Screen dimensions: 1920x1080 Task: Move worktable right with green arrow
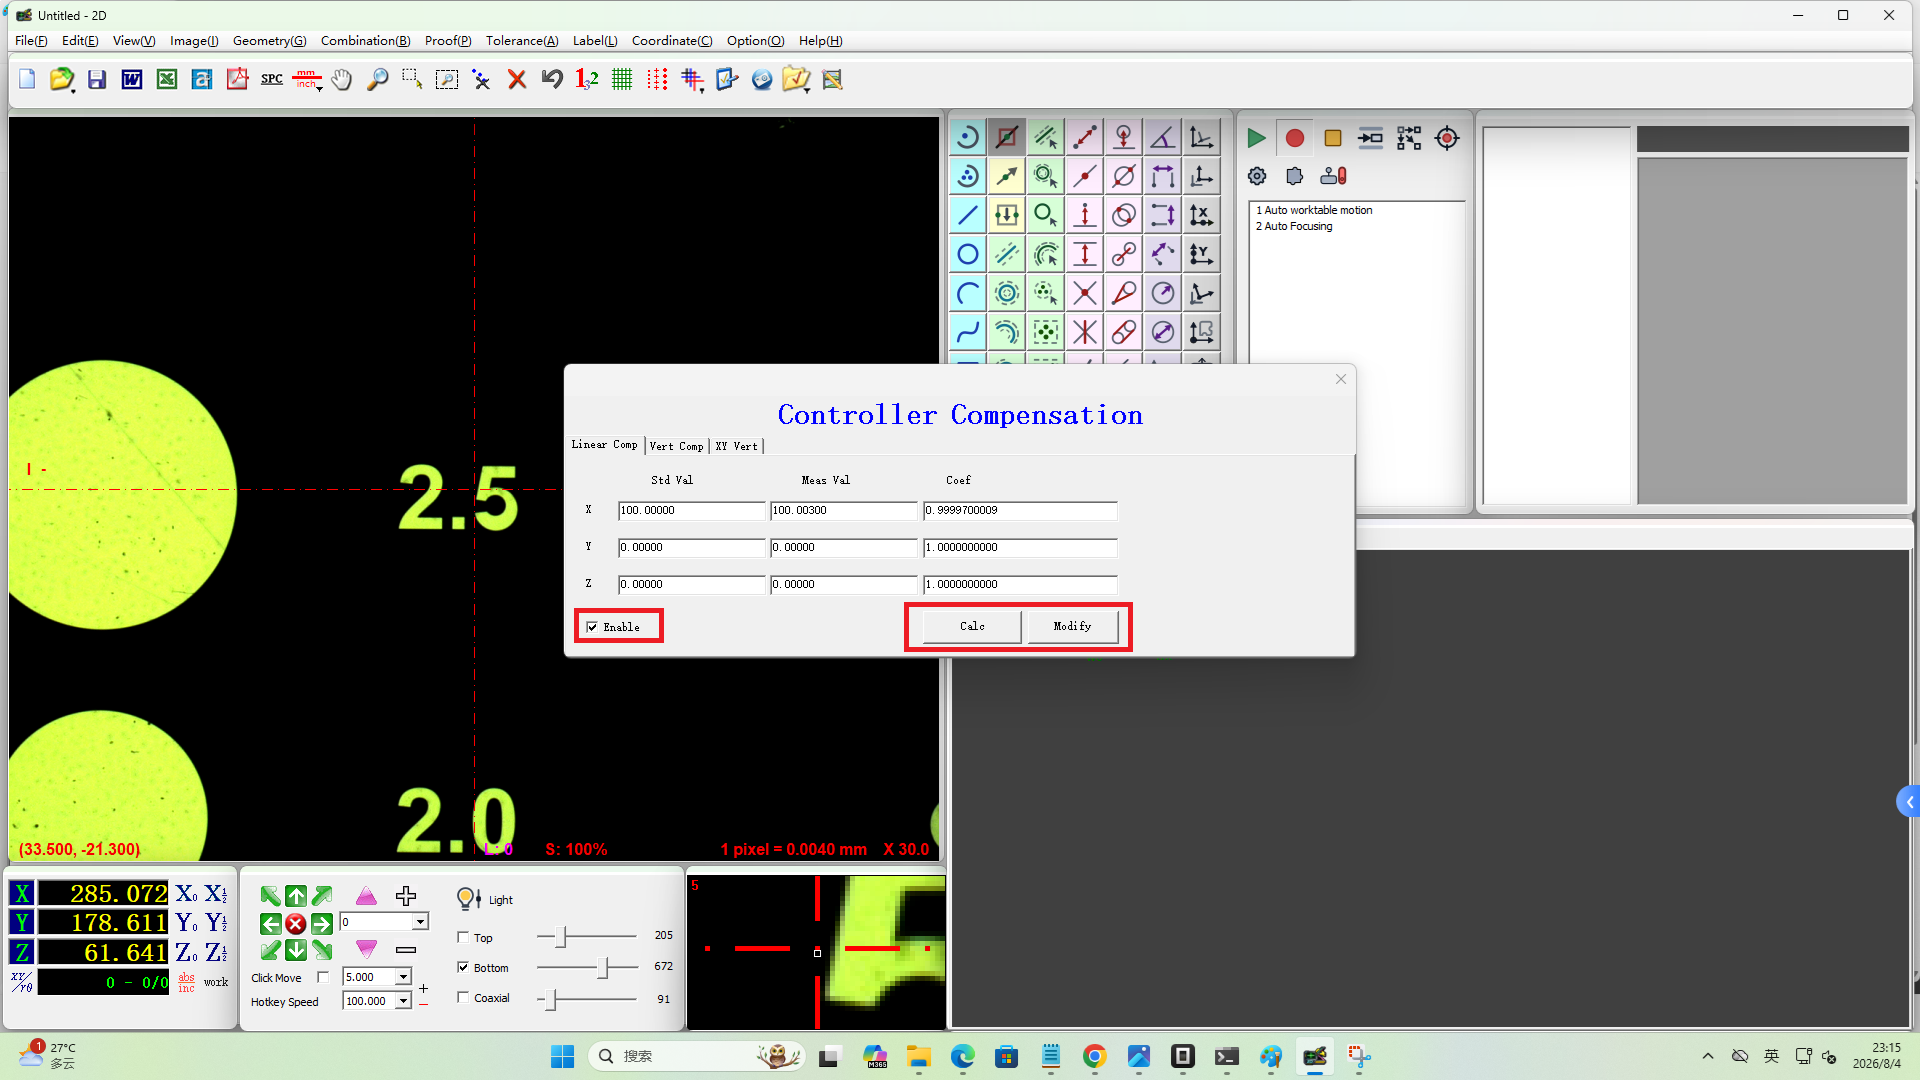coord(322,923)
